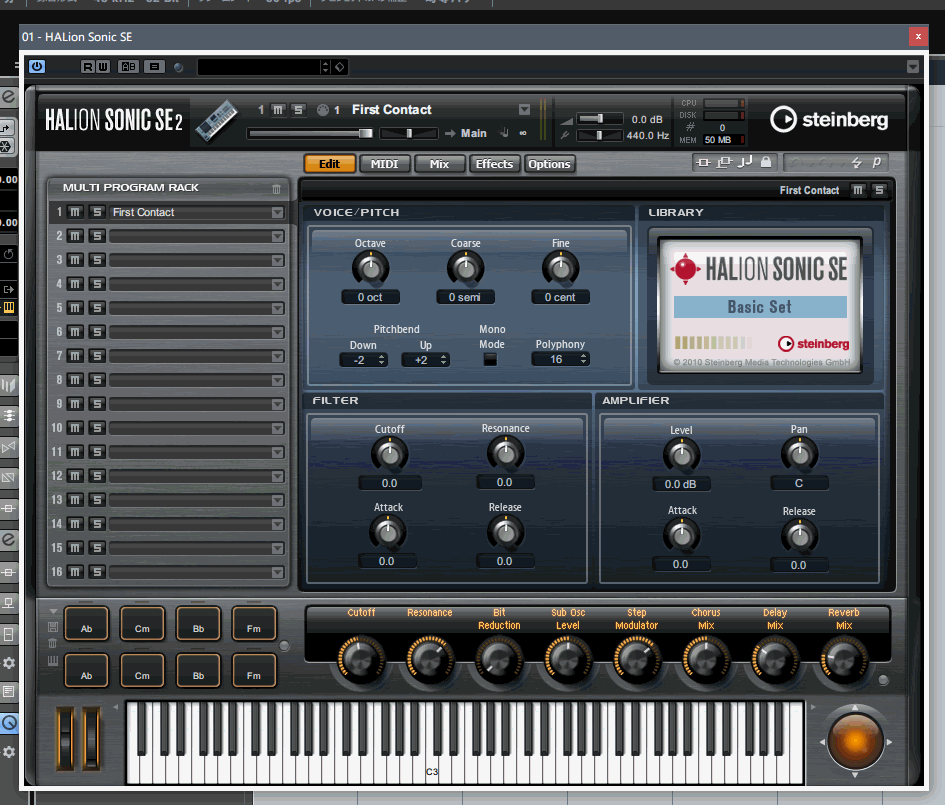Click the two-notes icon in edit toolbar
Screen dimensions: 945x805
coord(746,161)
